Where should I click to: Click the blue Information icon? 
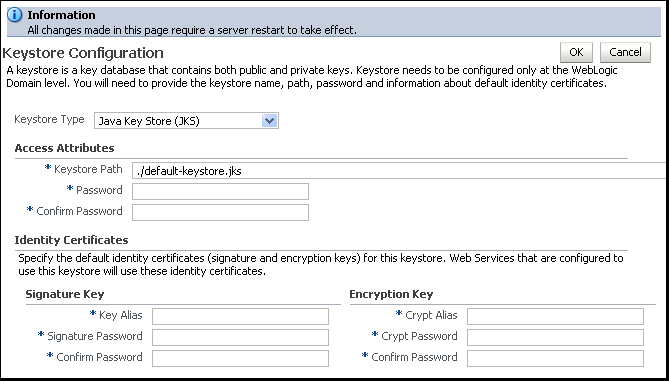coord(15,15)
